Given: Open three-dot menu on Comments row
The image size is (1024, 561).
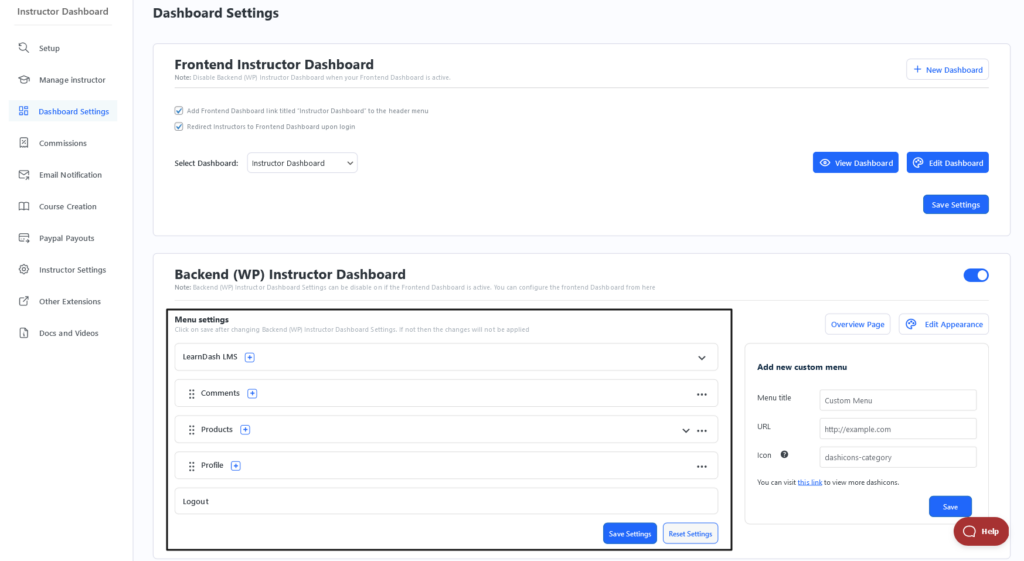Looking at the screenshot, I should pos(701,394).
